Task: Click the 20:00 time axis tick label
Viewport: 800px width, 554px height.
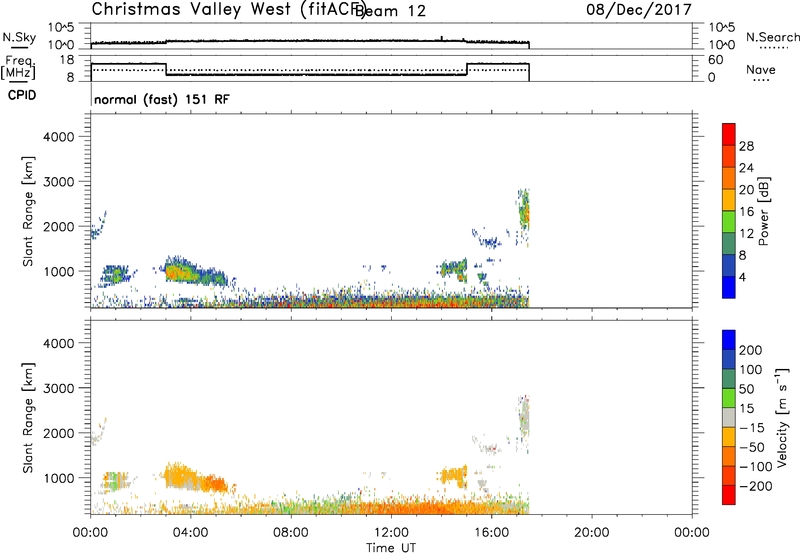Action: [591, 533]
